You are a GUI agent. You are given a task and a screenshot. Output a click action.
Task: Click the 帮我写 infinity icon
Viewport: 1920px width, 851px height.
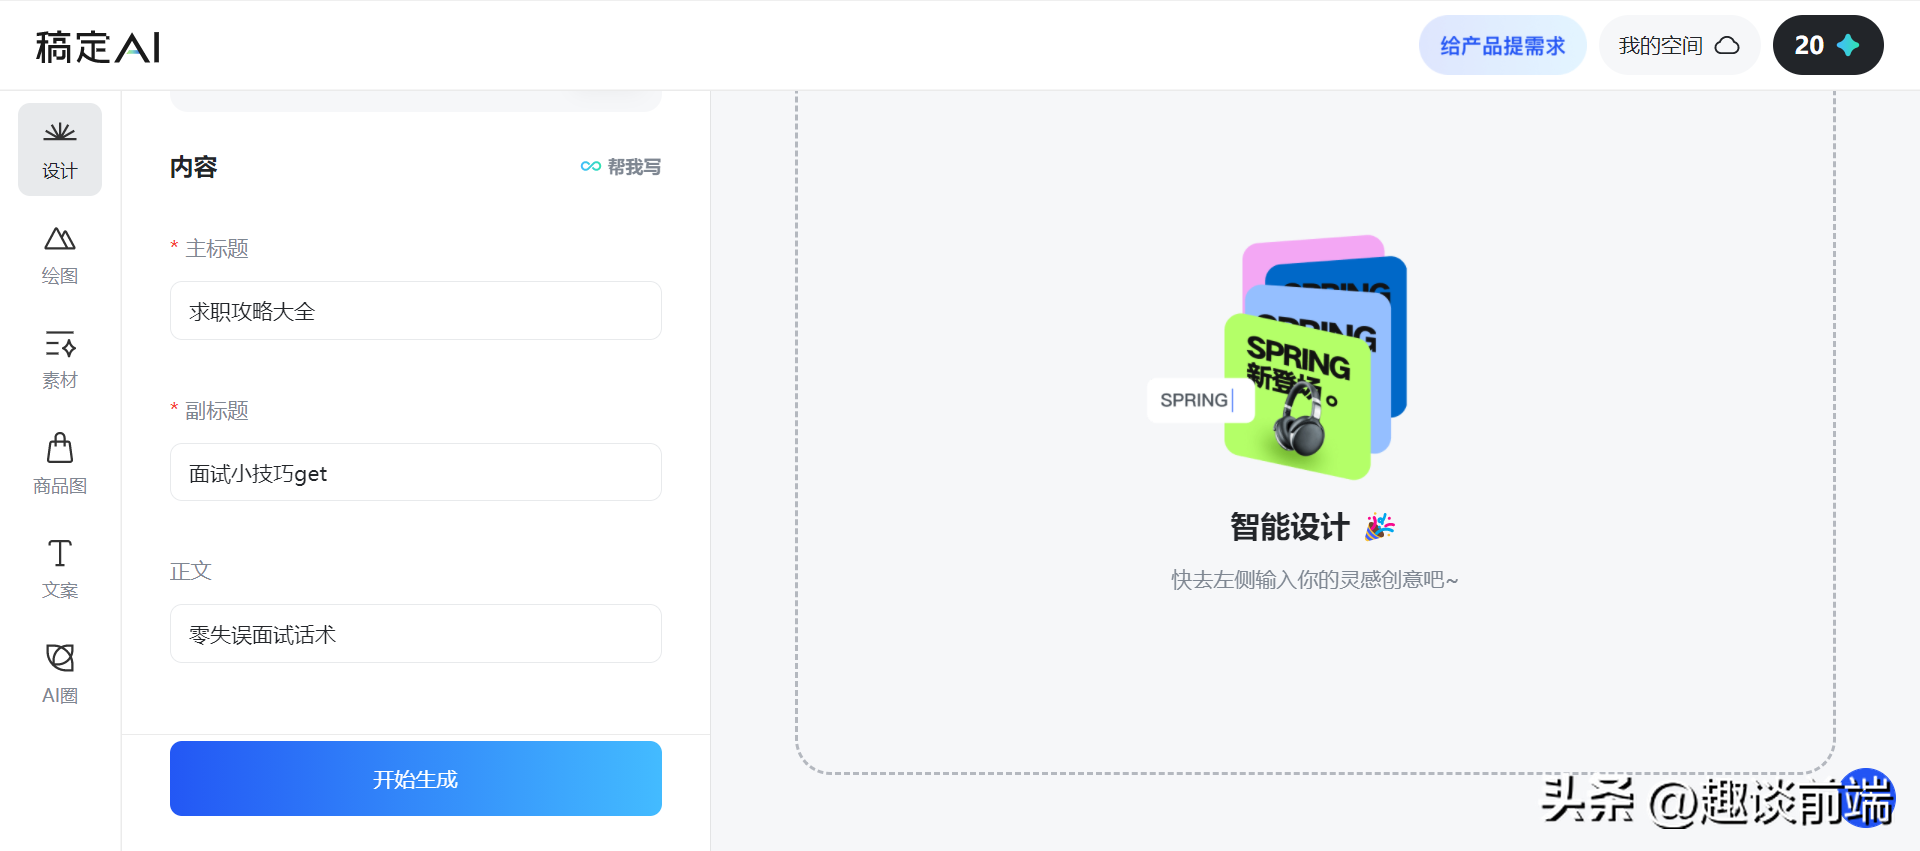(x=590, y=167)
